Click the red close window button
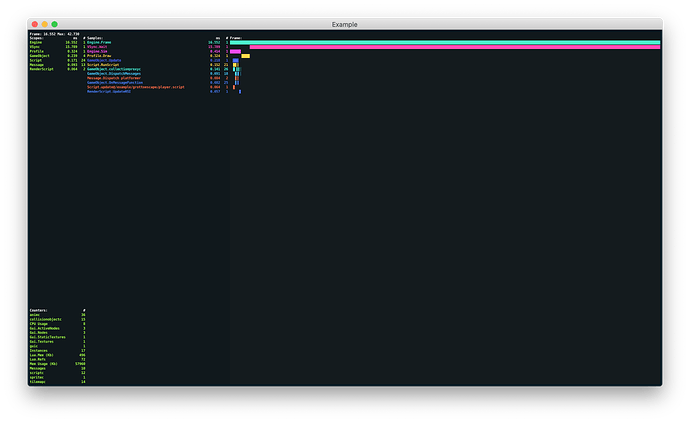 35,23
